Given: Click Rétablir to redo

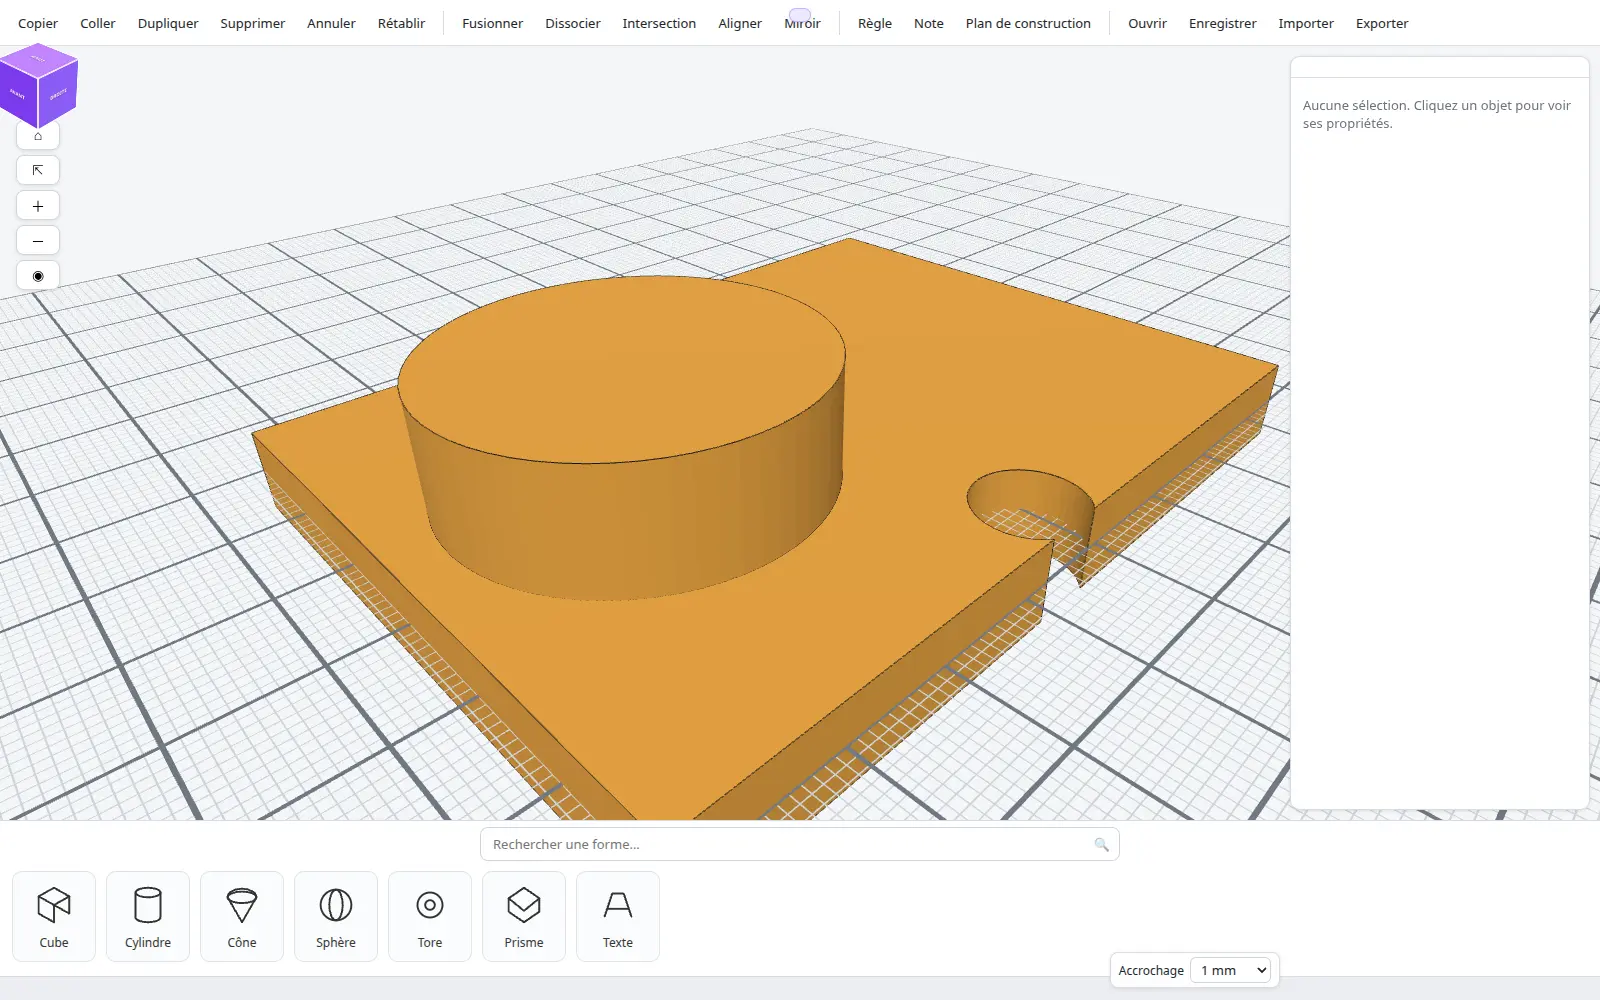Looking at the screenshot, I should click(401, 23).
